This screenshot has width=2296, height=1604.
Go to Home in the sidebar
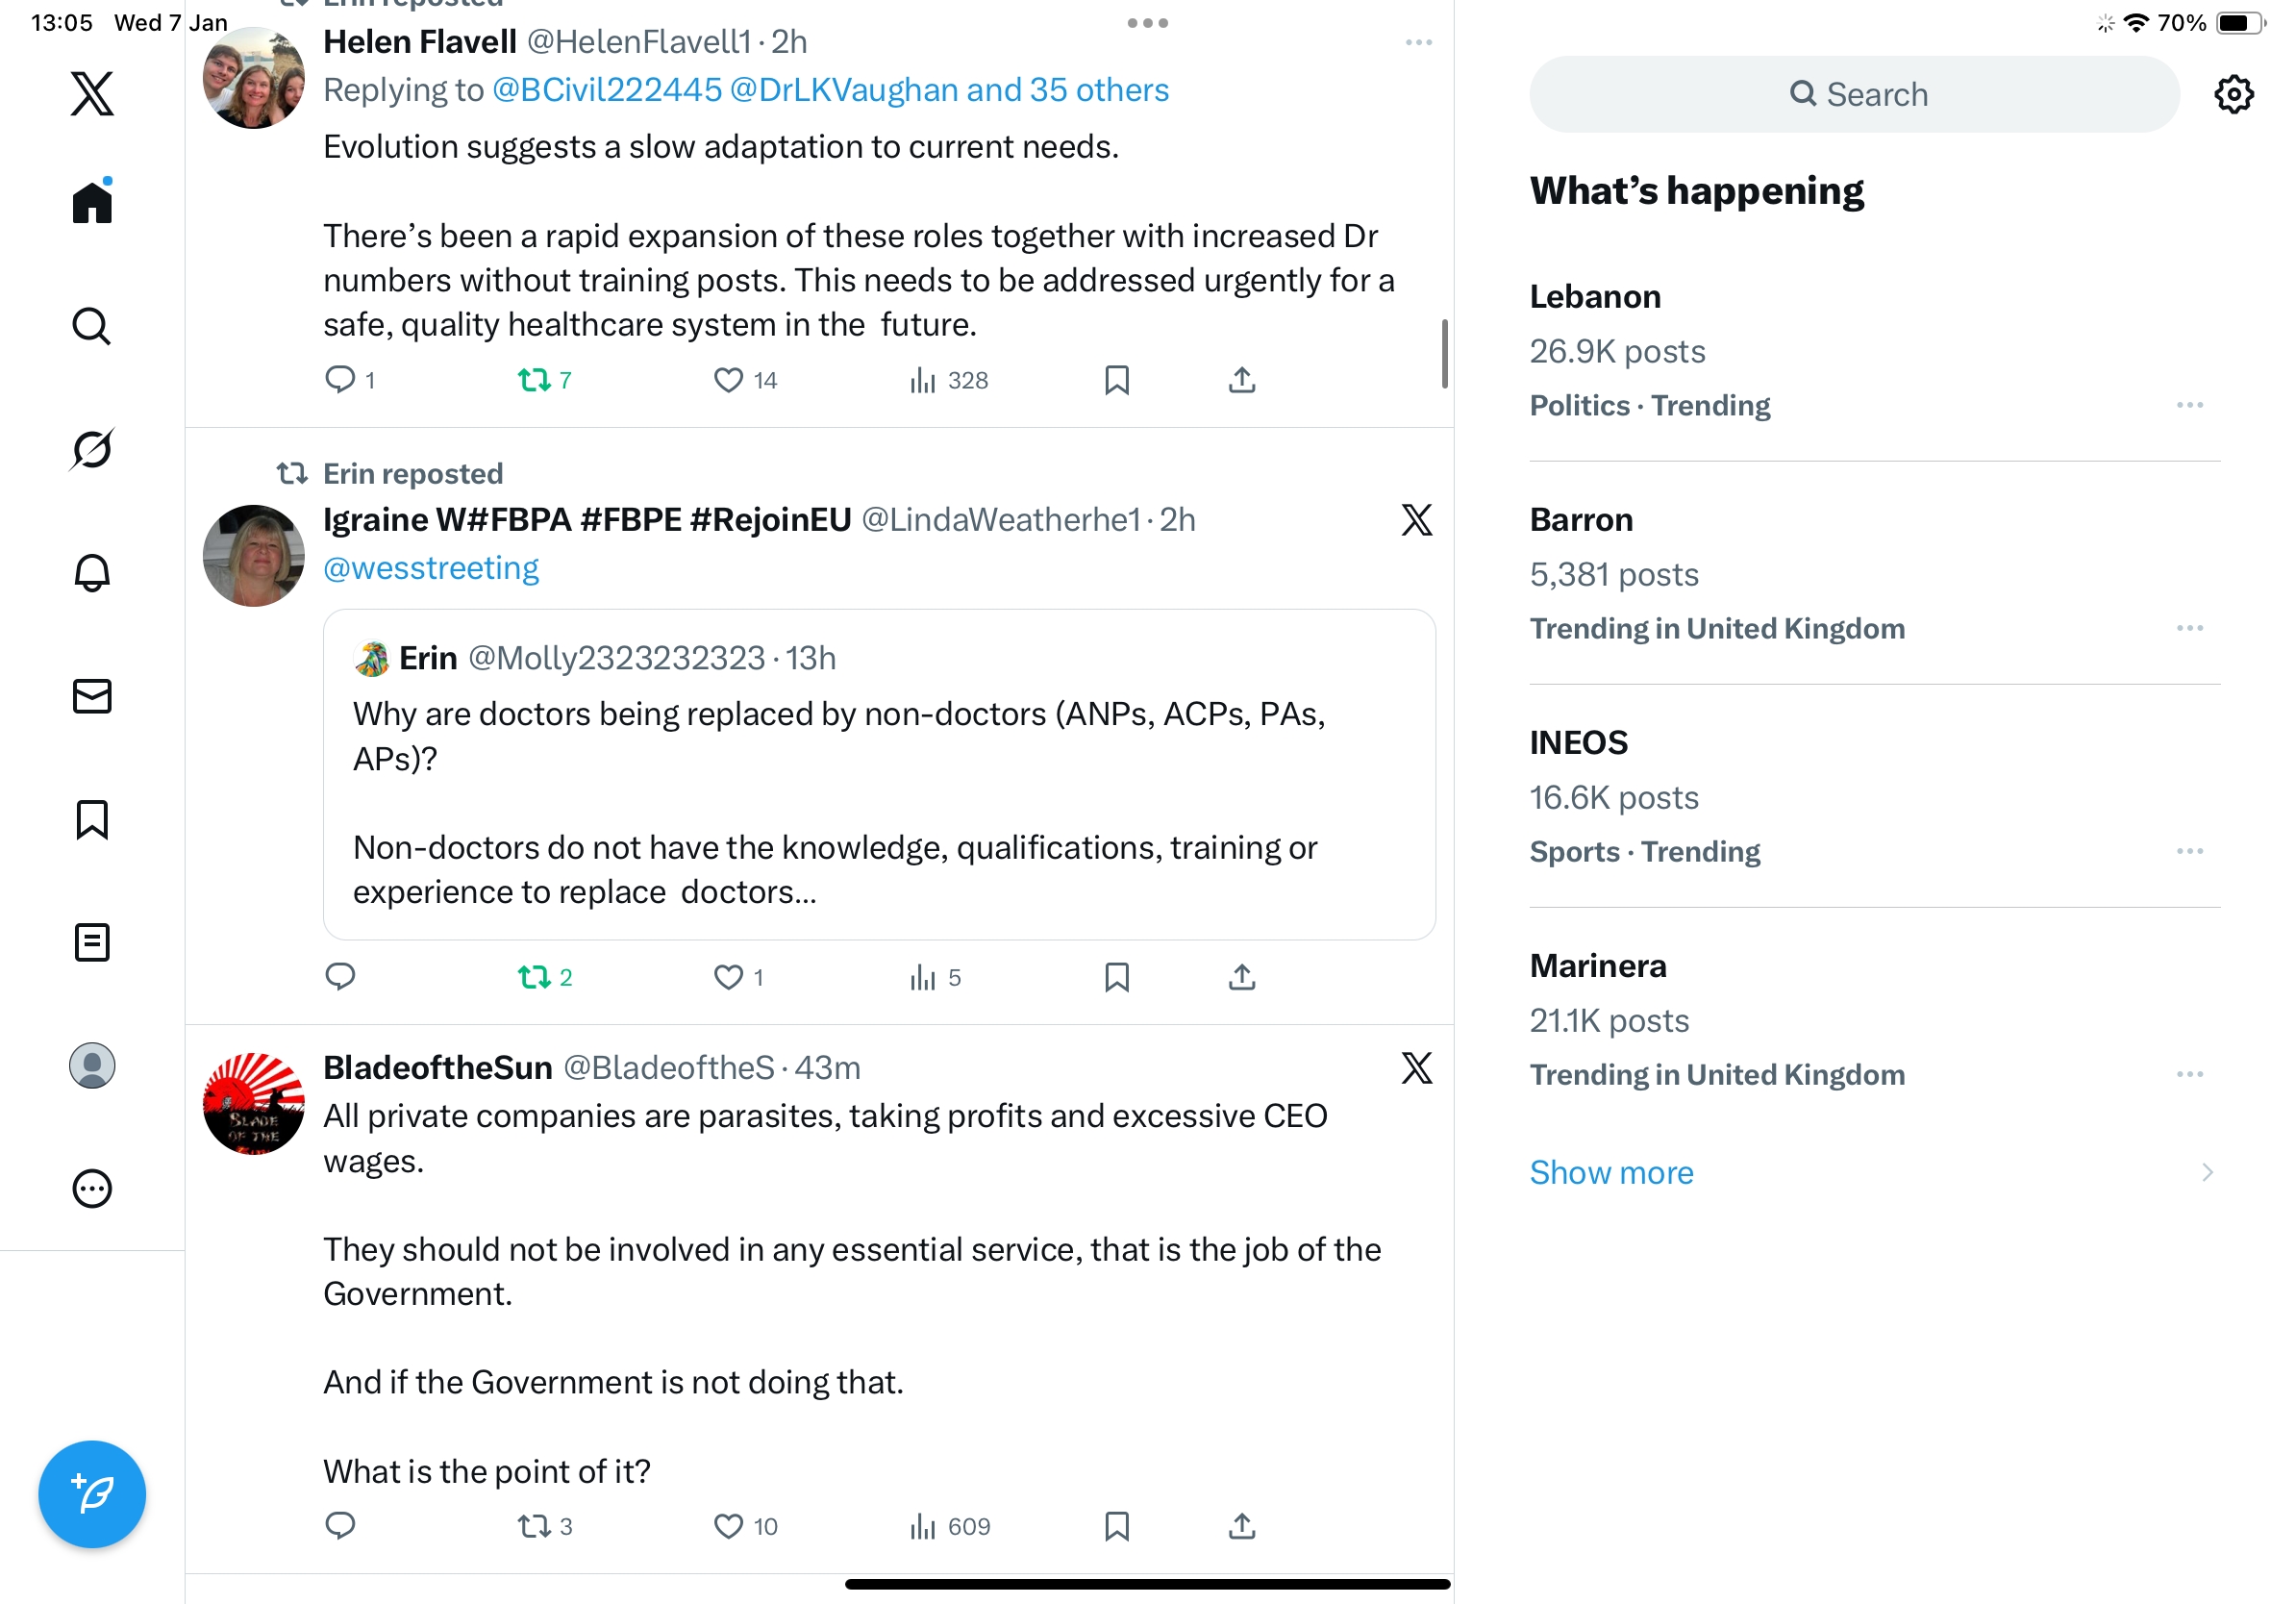coord(92,202)
